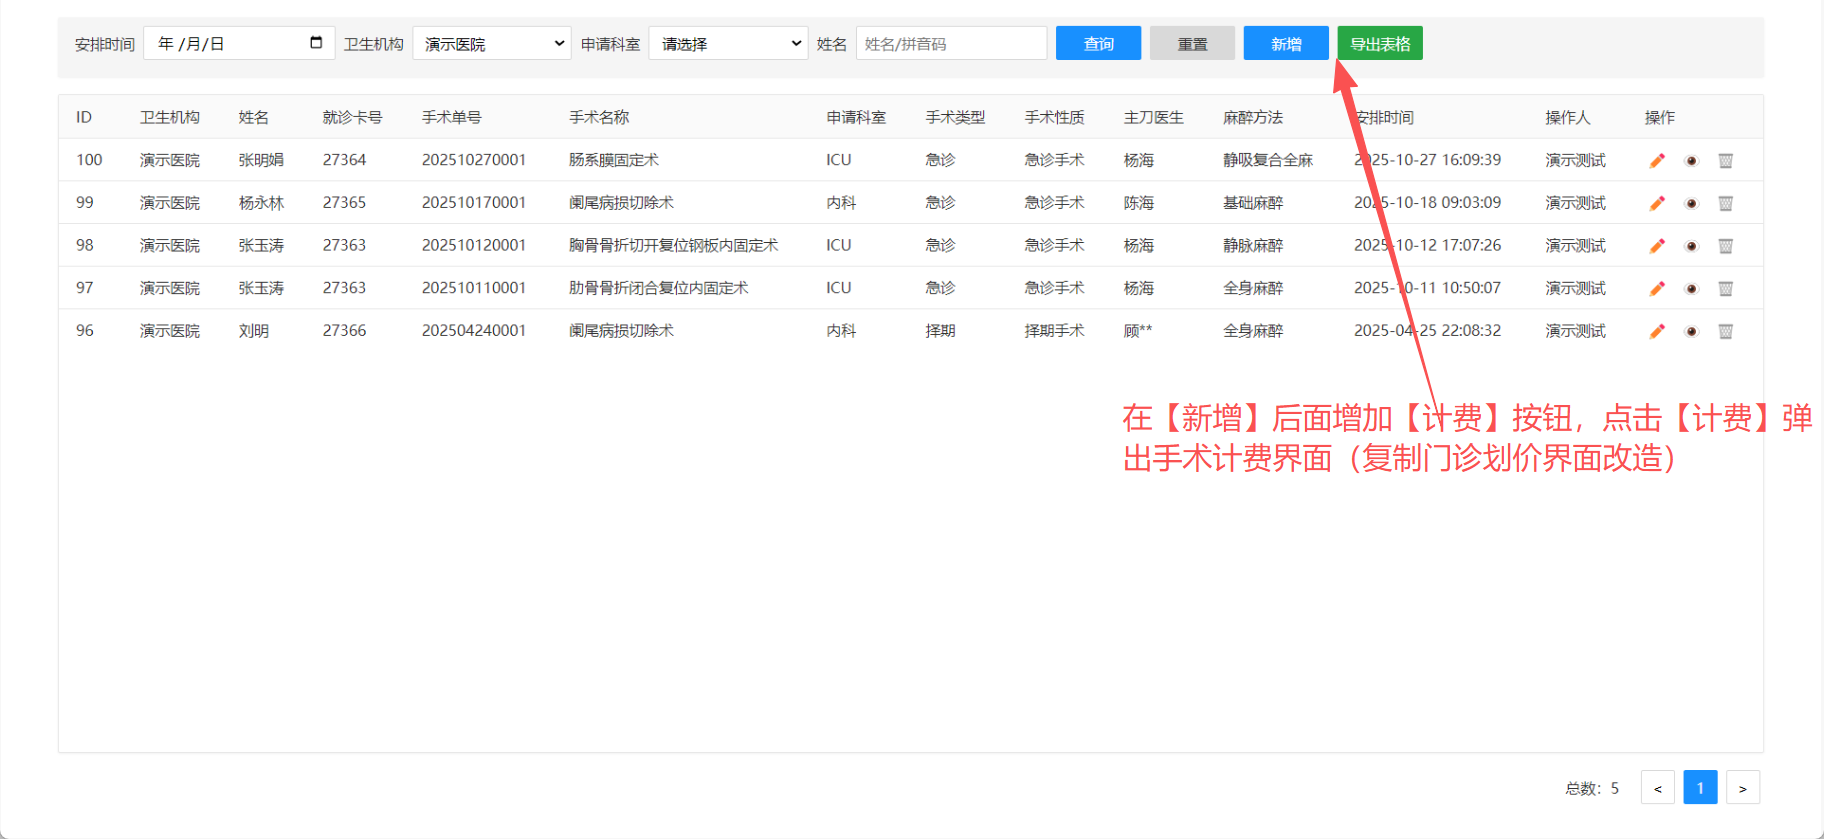Click the blue 查询 search button
This screenshot has height=839, width=1824.
click(1098, 44)
